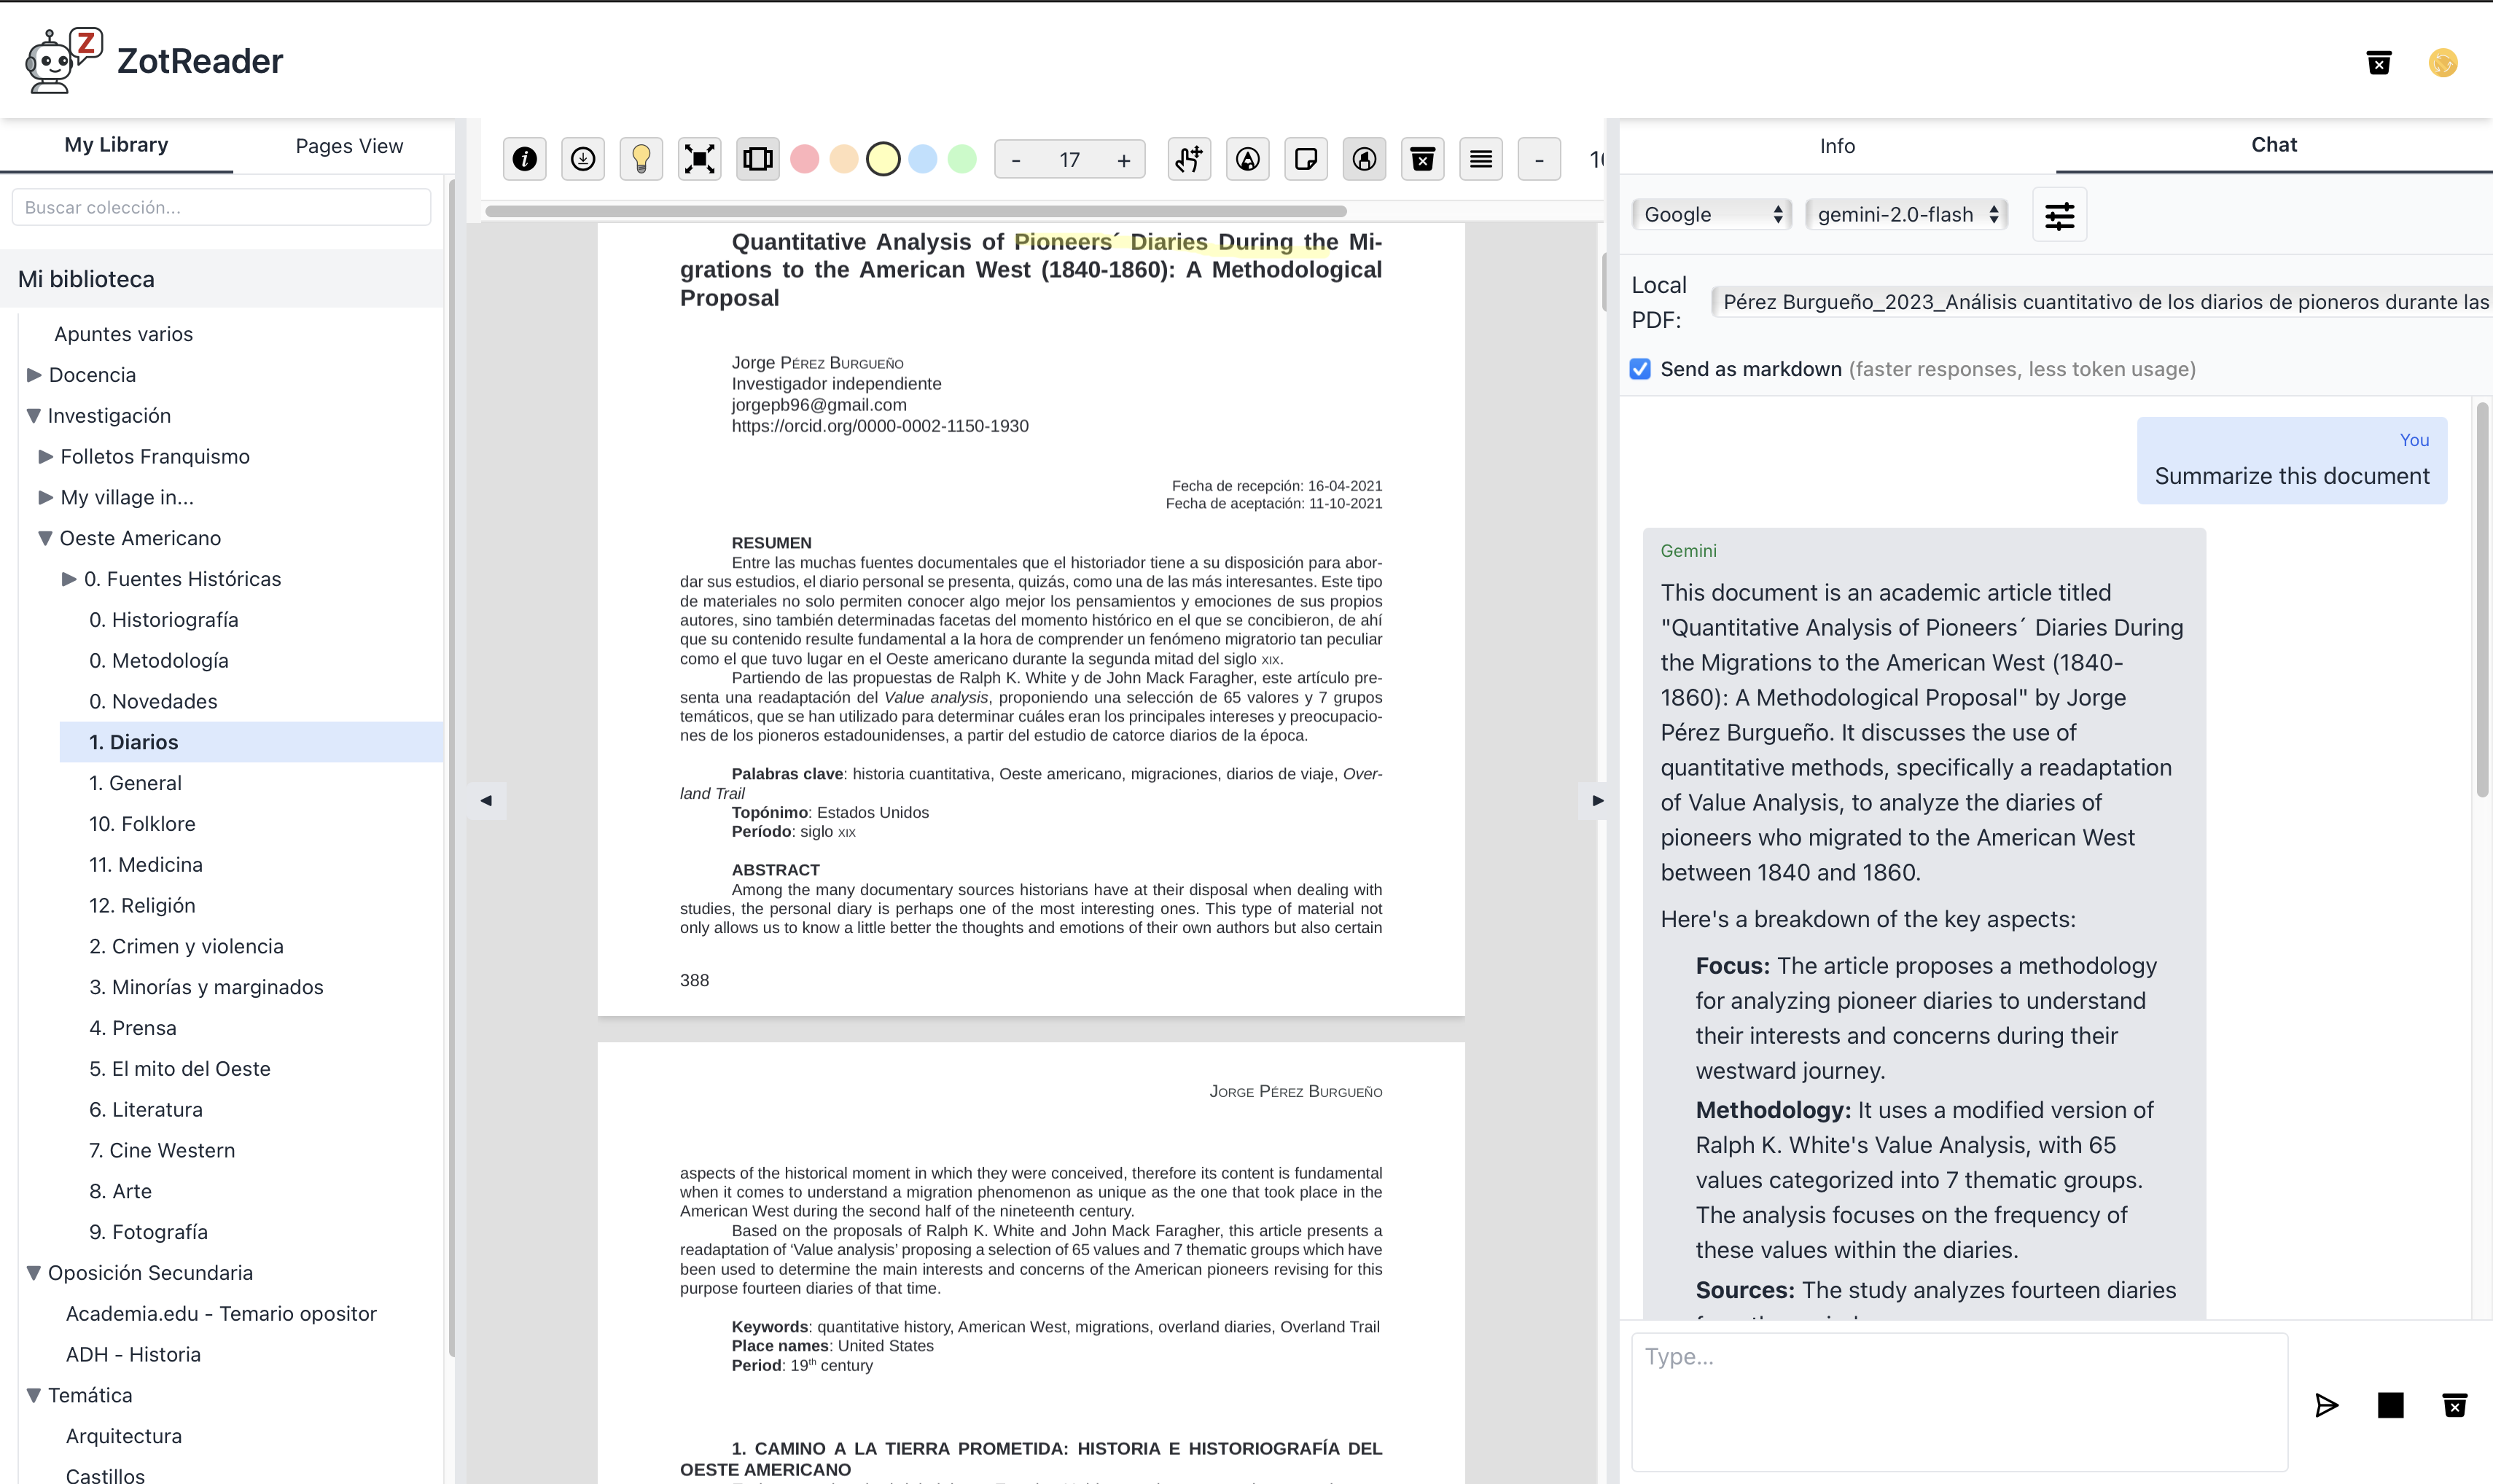Viewport: 2493px width, 1484px height.
Task: Switch to the Info tab
Action: pyautogui.click(x=1837, y=146)
